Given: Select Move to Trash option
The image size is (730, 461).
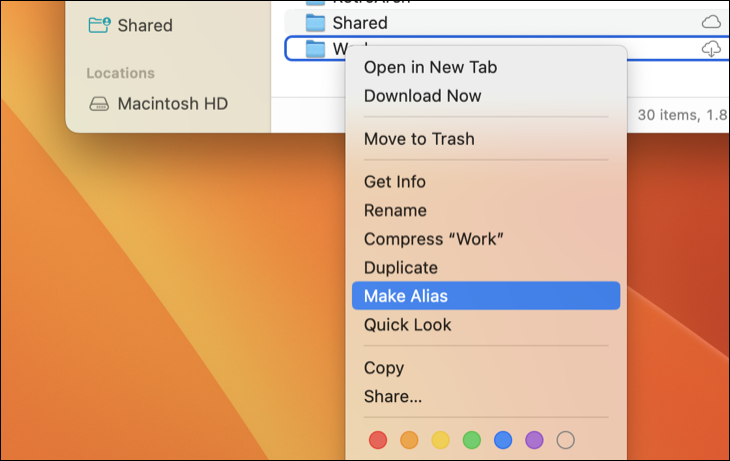Looking at the screenshot, I should [419, 139].
